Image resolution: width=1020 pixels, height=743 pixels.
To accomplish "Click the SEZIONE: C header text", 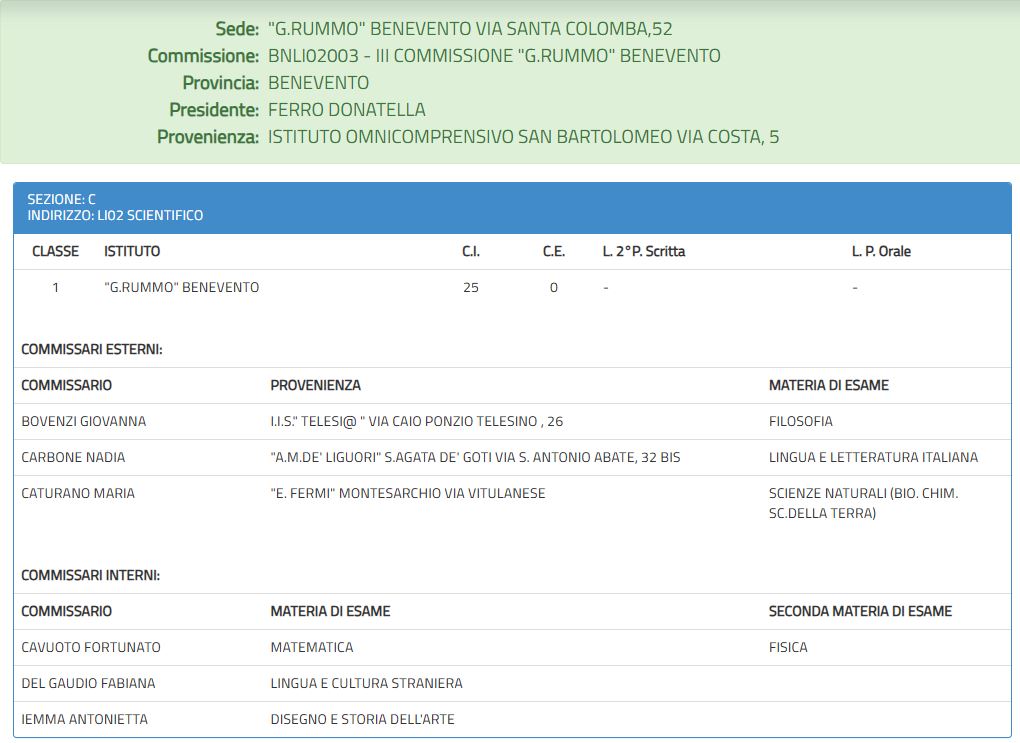I will point(61,199).
